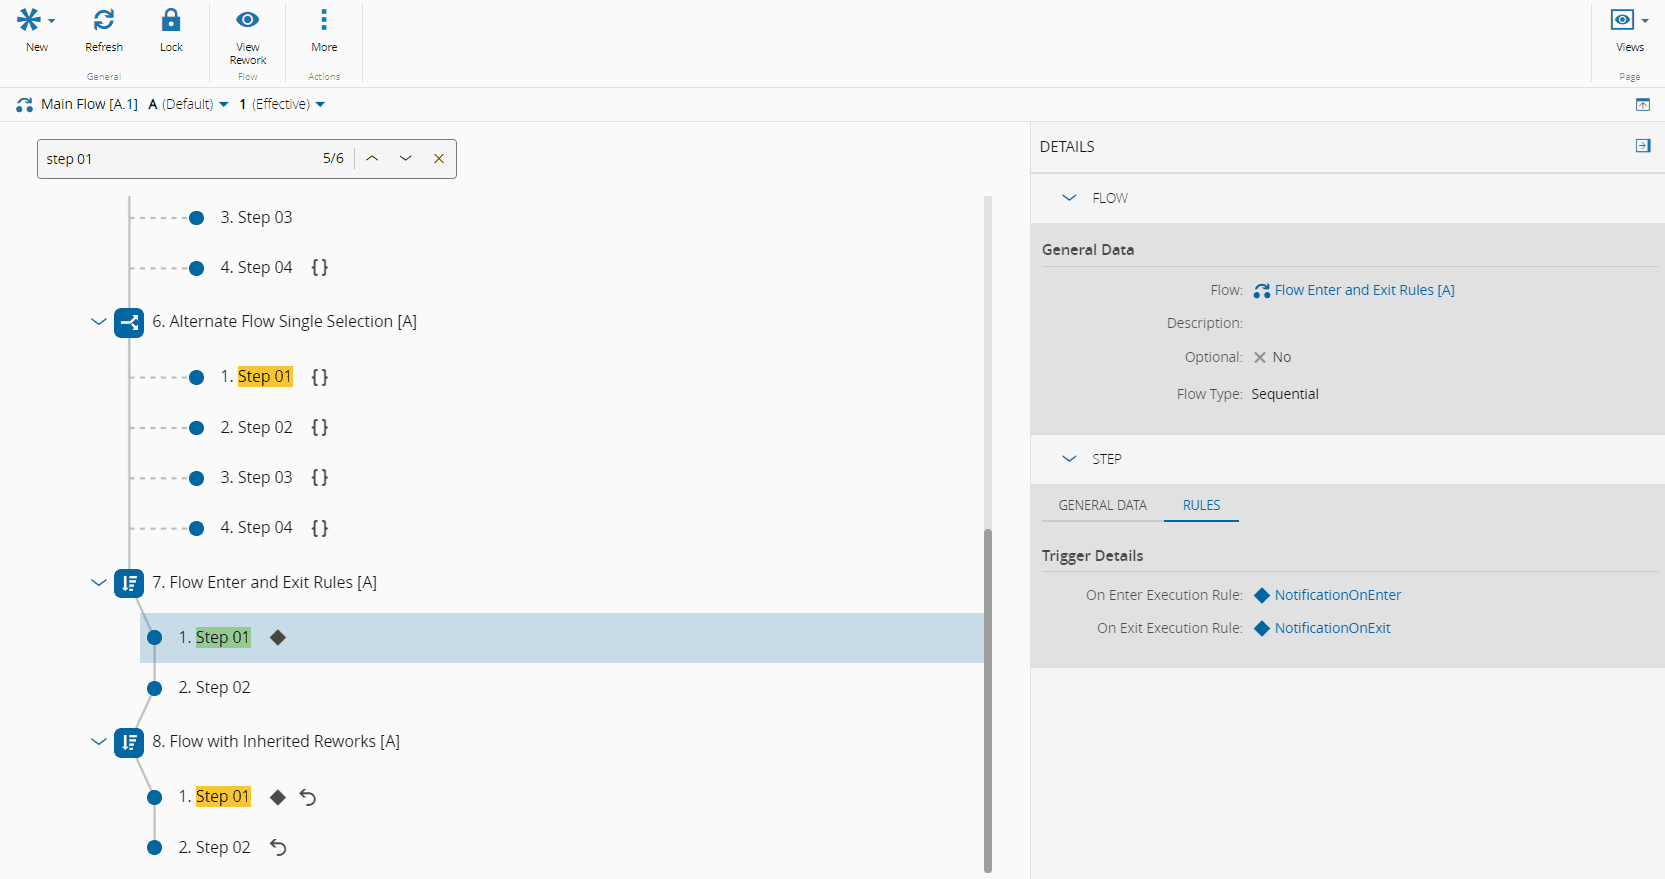The width and height of the screenshot is (1665, 879).
Task: Select the Rules tab
Action: click(x=1201, y=505)
